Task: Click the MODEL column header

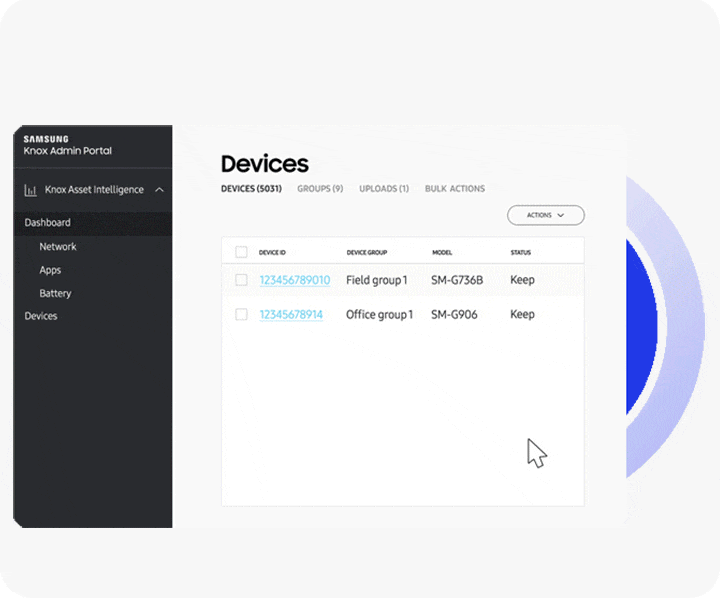Action: 442,253
